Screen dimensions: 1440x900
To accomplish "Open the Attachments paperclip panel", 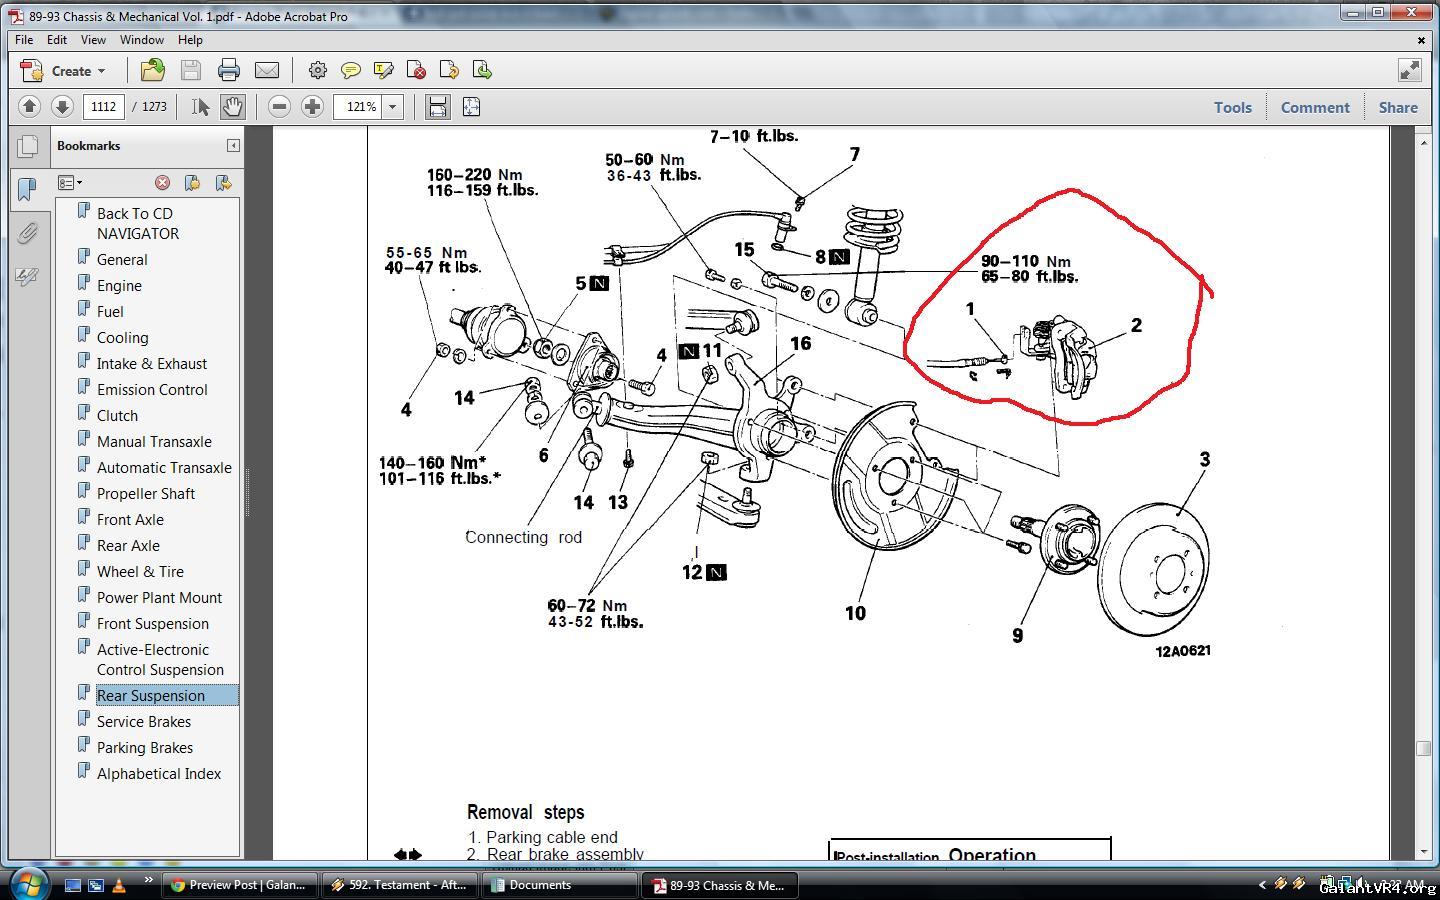I will pos(27,233).
